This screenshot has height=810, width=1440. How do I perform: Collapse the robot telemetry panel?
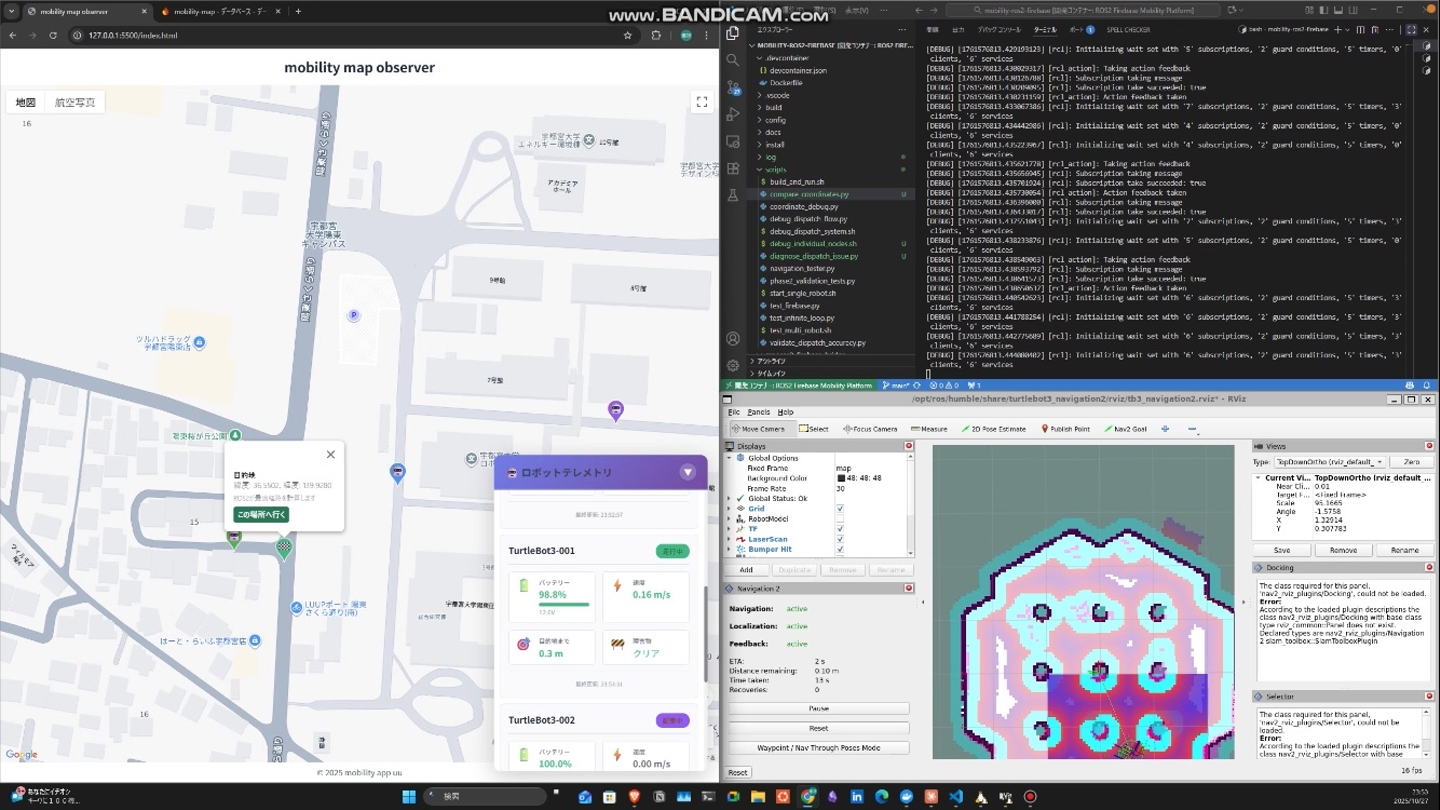[x=687, y=472]
